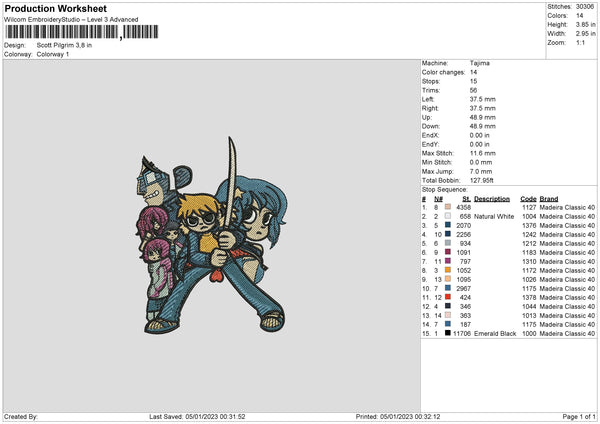Click the thread code "1044"
The width and height of the screenshot is (600, 424).
[x=529, y=307]
